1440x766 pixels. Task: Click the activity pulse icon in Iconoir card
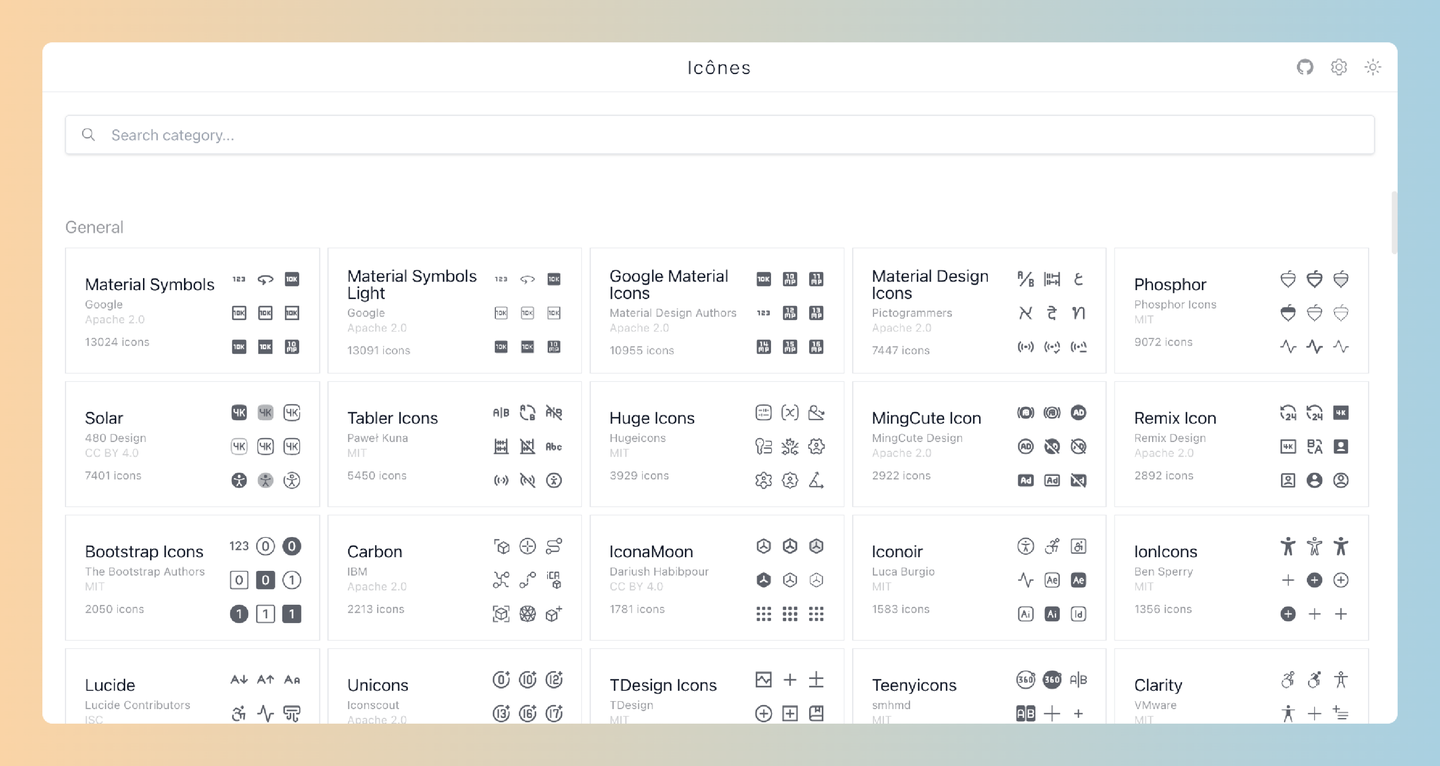coord(1026,580)
